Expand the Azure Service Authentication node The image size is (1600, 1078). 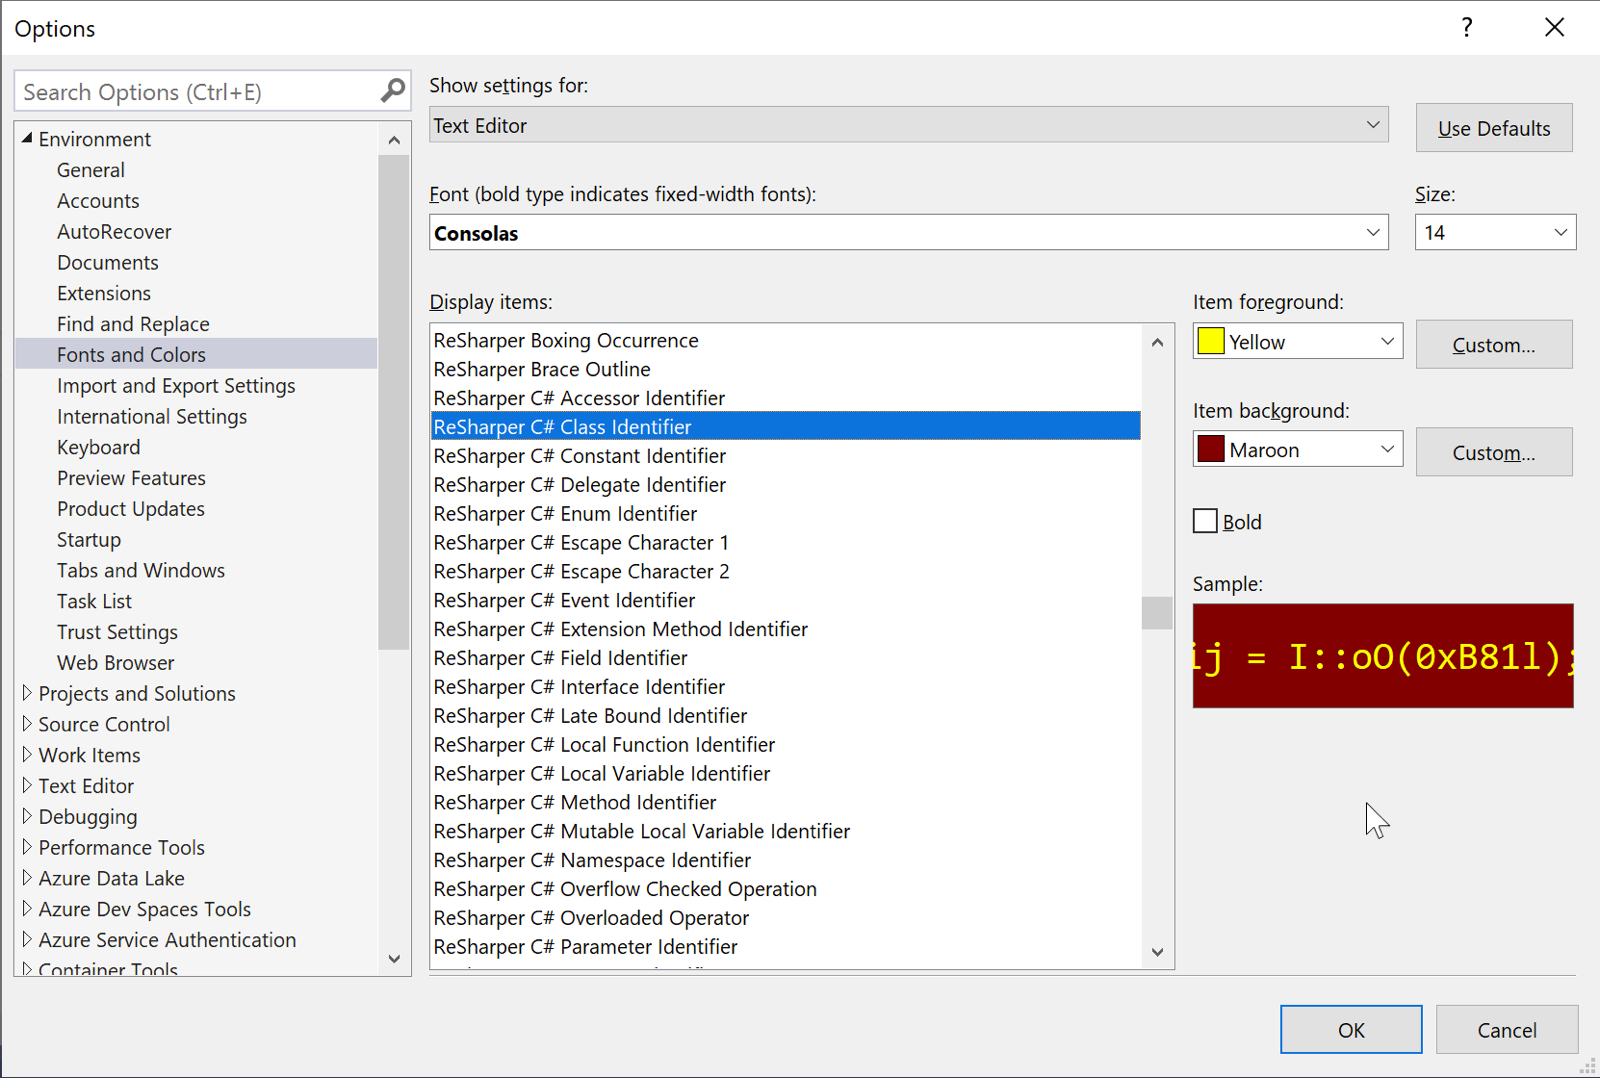[x=27, y=939]
